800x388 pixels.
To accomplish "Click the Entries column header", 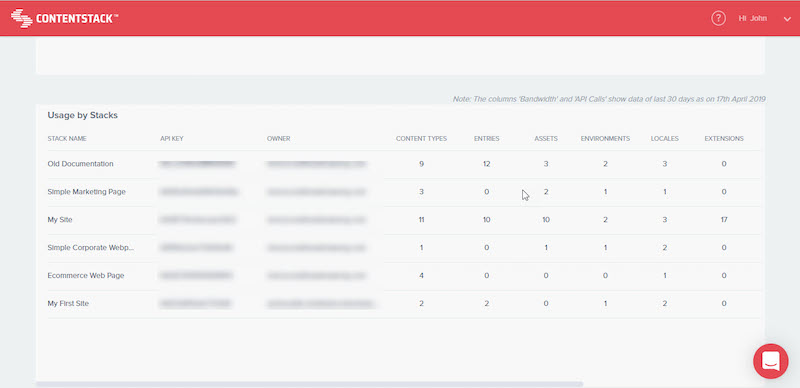I will pyautogui.click(x=487, y=138).
